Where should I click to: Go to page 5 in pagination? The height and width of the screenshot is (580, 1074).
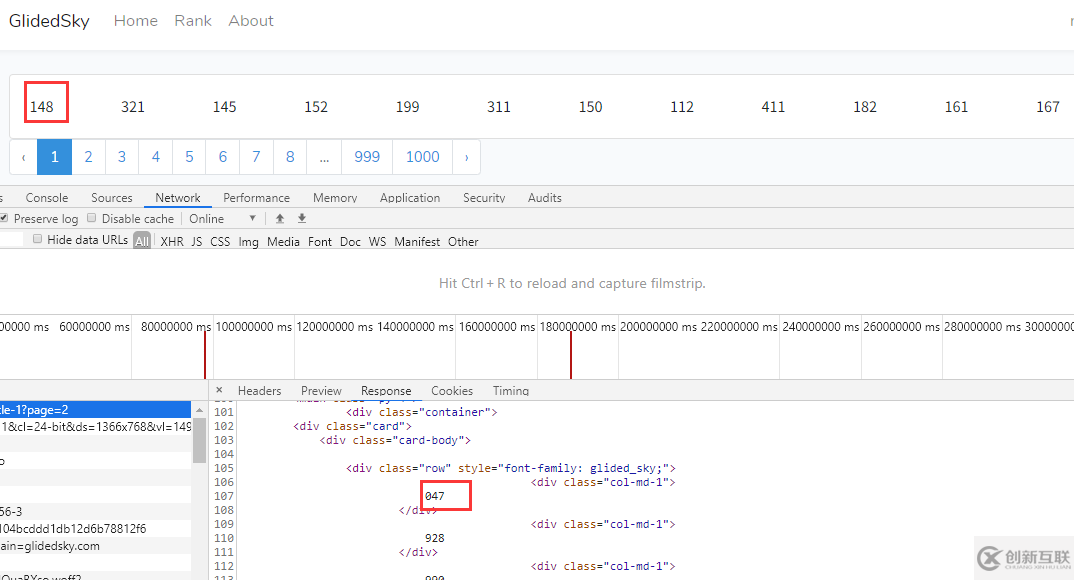[x=189, y=157]
